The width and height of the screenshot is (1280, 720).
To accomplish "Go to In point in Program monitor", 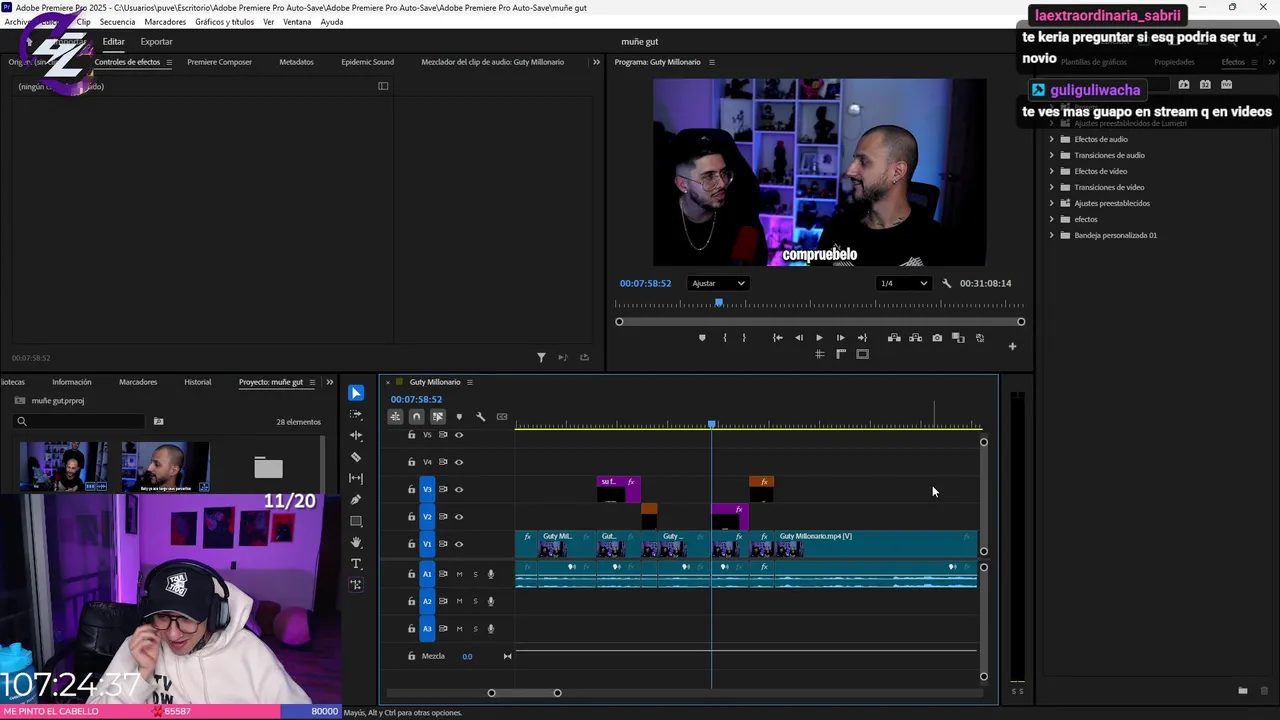I will click(778, 338).
